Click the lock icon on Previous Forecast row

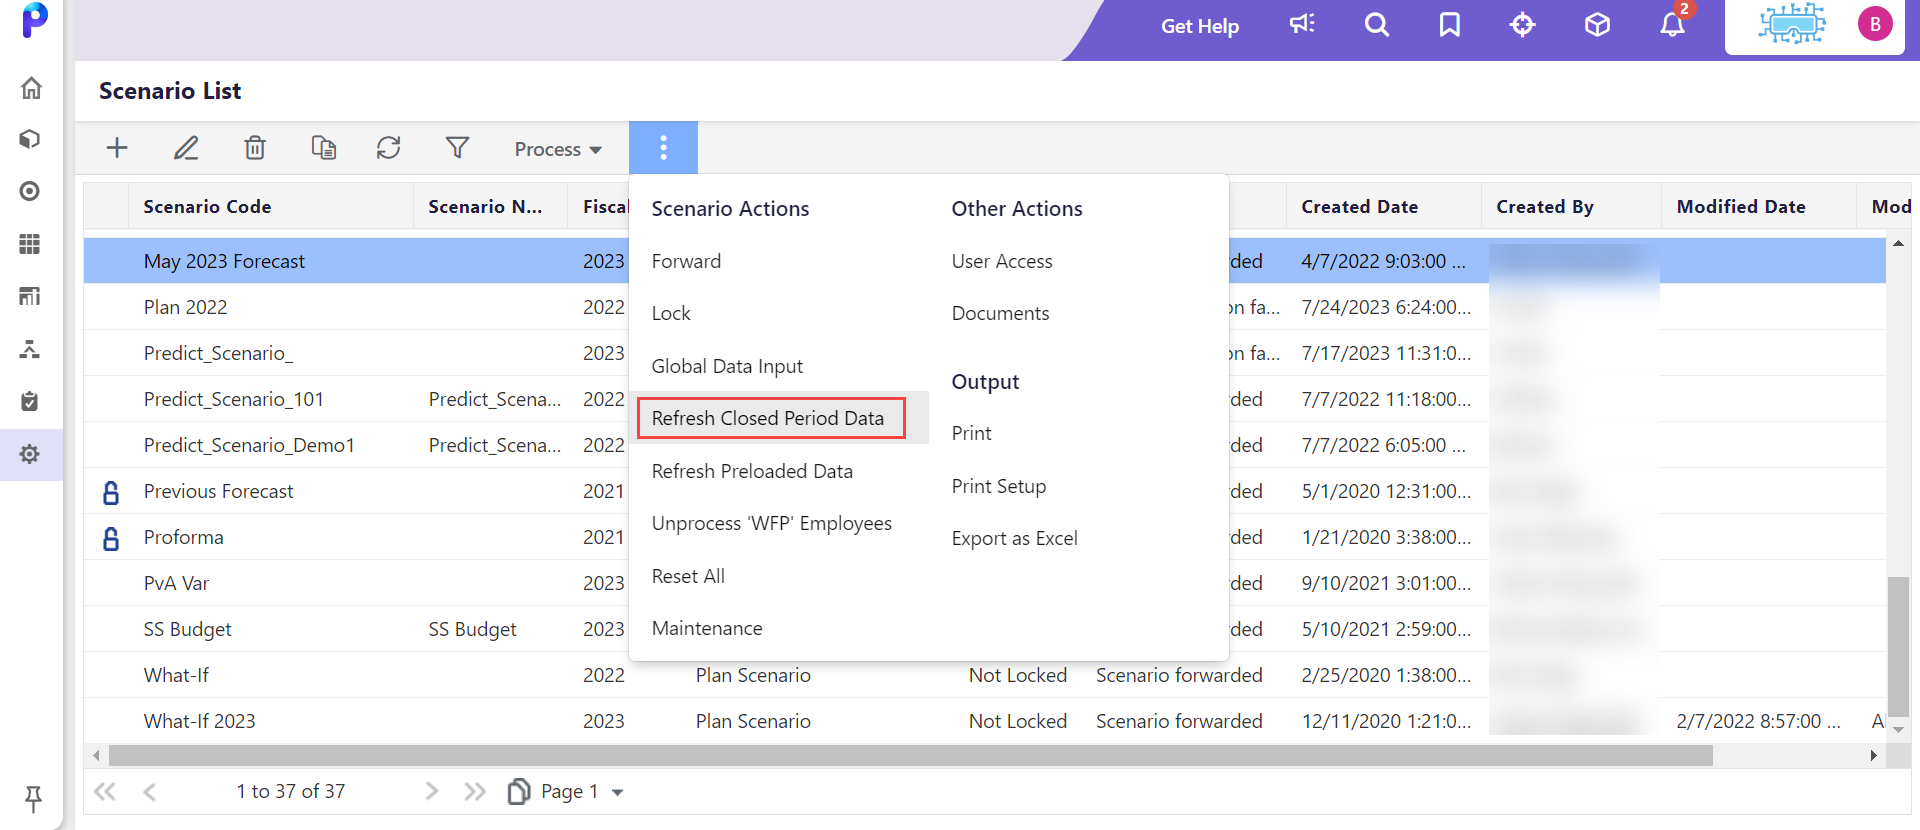coord(111,492)
